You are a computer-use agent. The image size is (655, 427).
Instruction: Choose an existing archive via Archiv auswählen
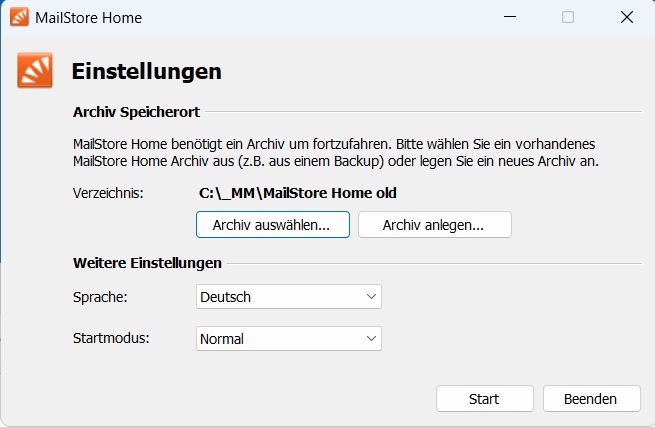[x=273, y=225]
